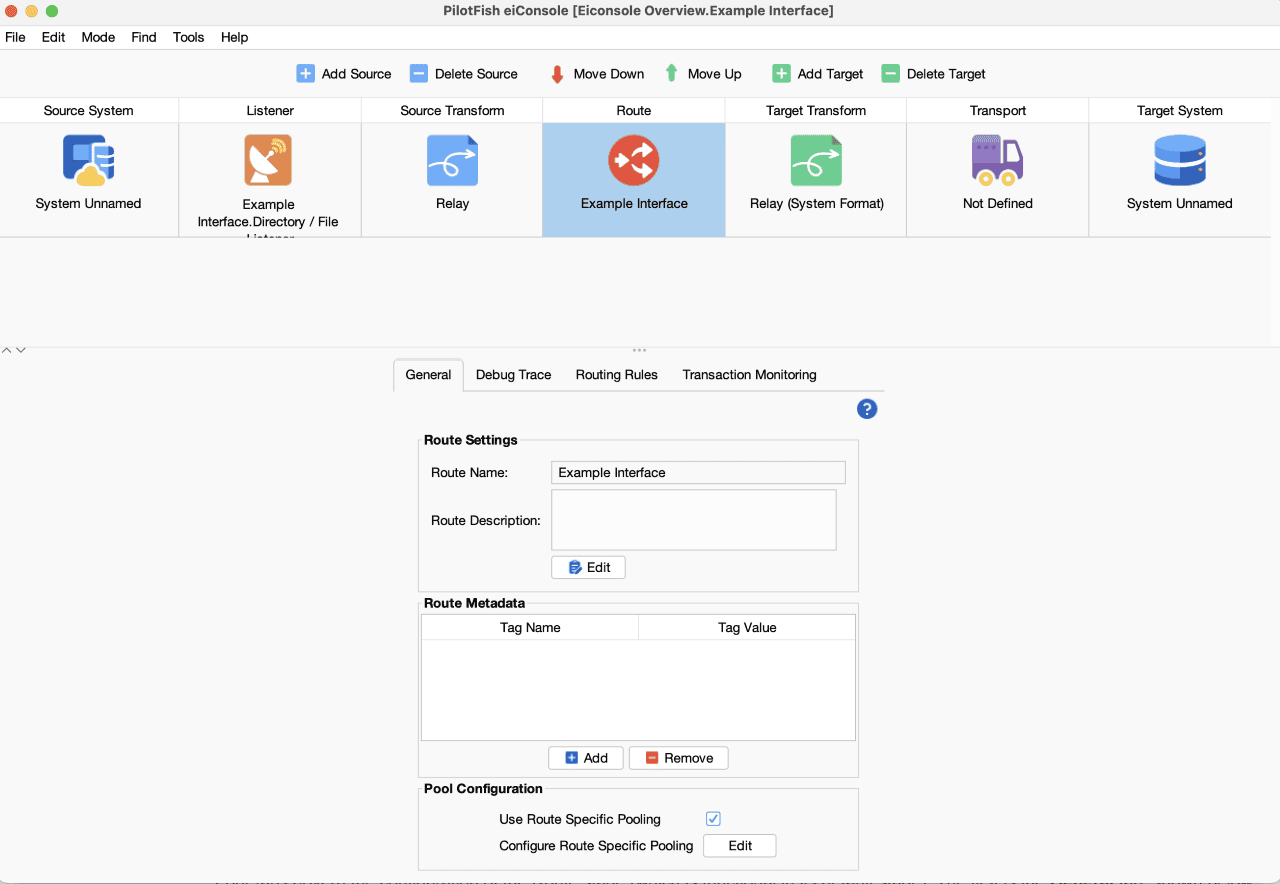Image resolution: width=1280 pixels, height=884 pixels.
Task: Open the Find menu
Action: point(144,37)
